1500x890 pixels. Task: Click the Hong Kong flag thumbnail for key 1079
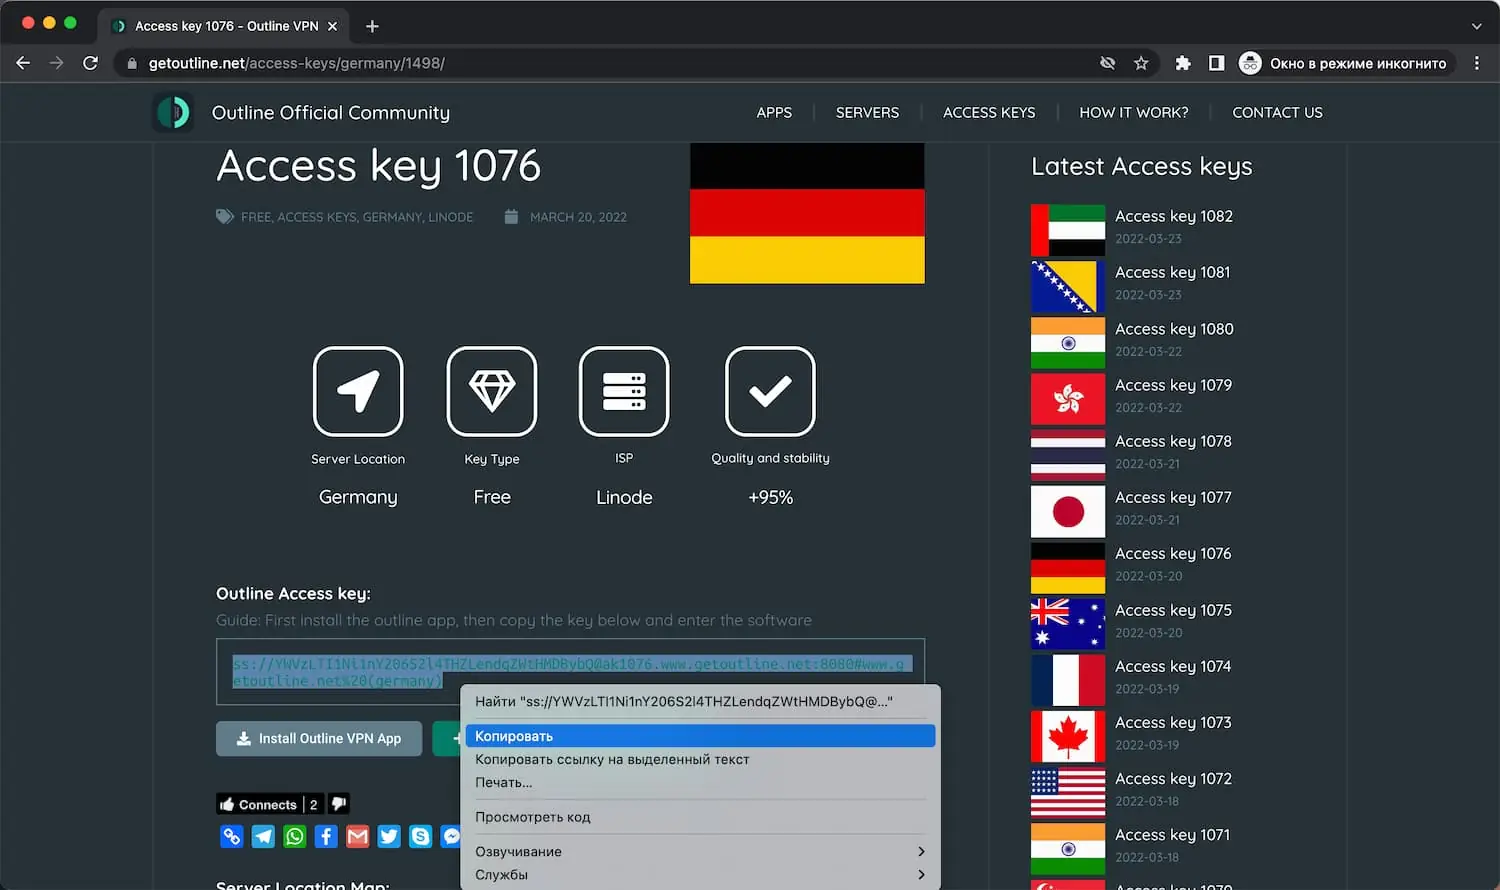pos(1068,399)
